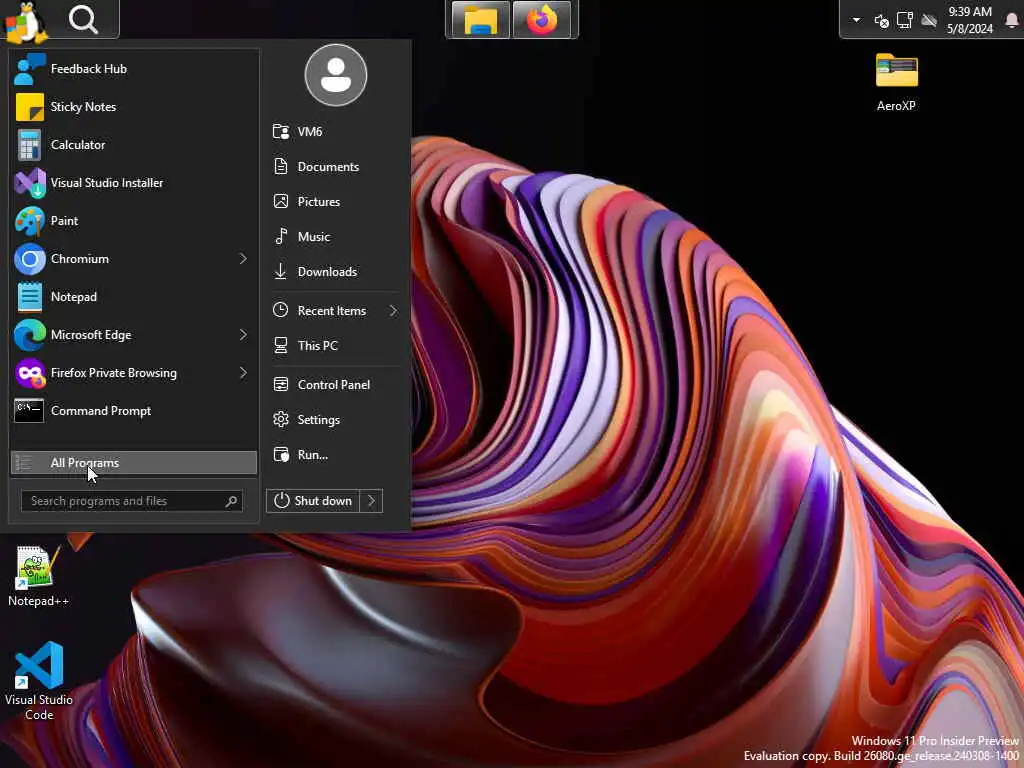This screenshot has height=768, width=1024.
Task: Expand Microsoft Edge jump list arrow
Action: click(x=243, y=334)
